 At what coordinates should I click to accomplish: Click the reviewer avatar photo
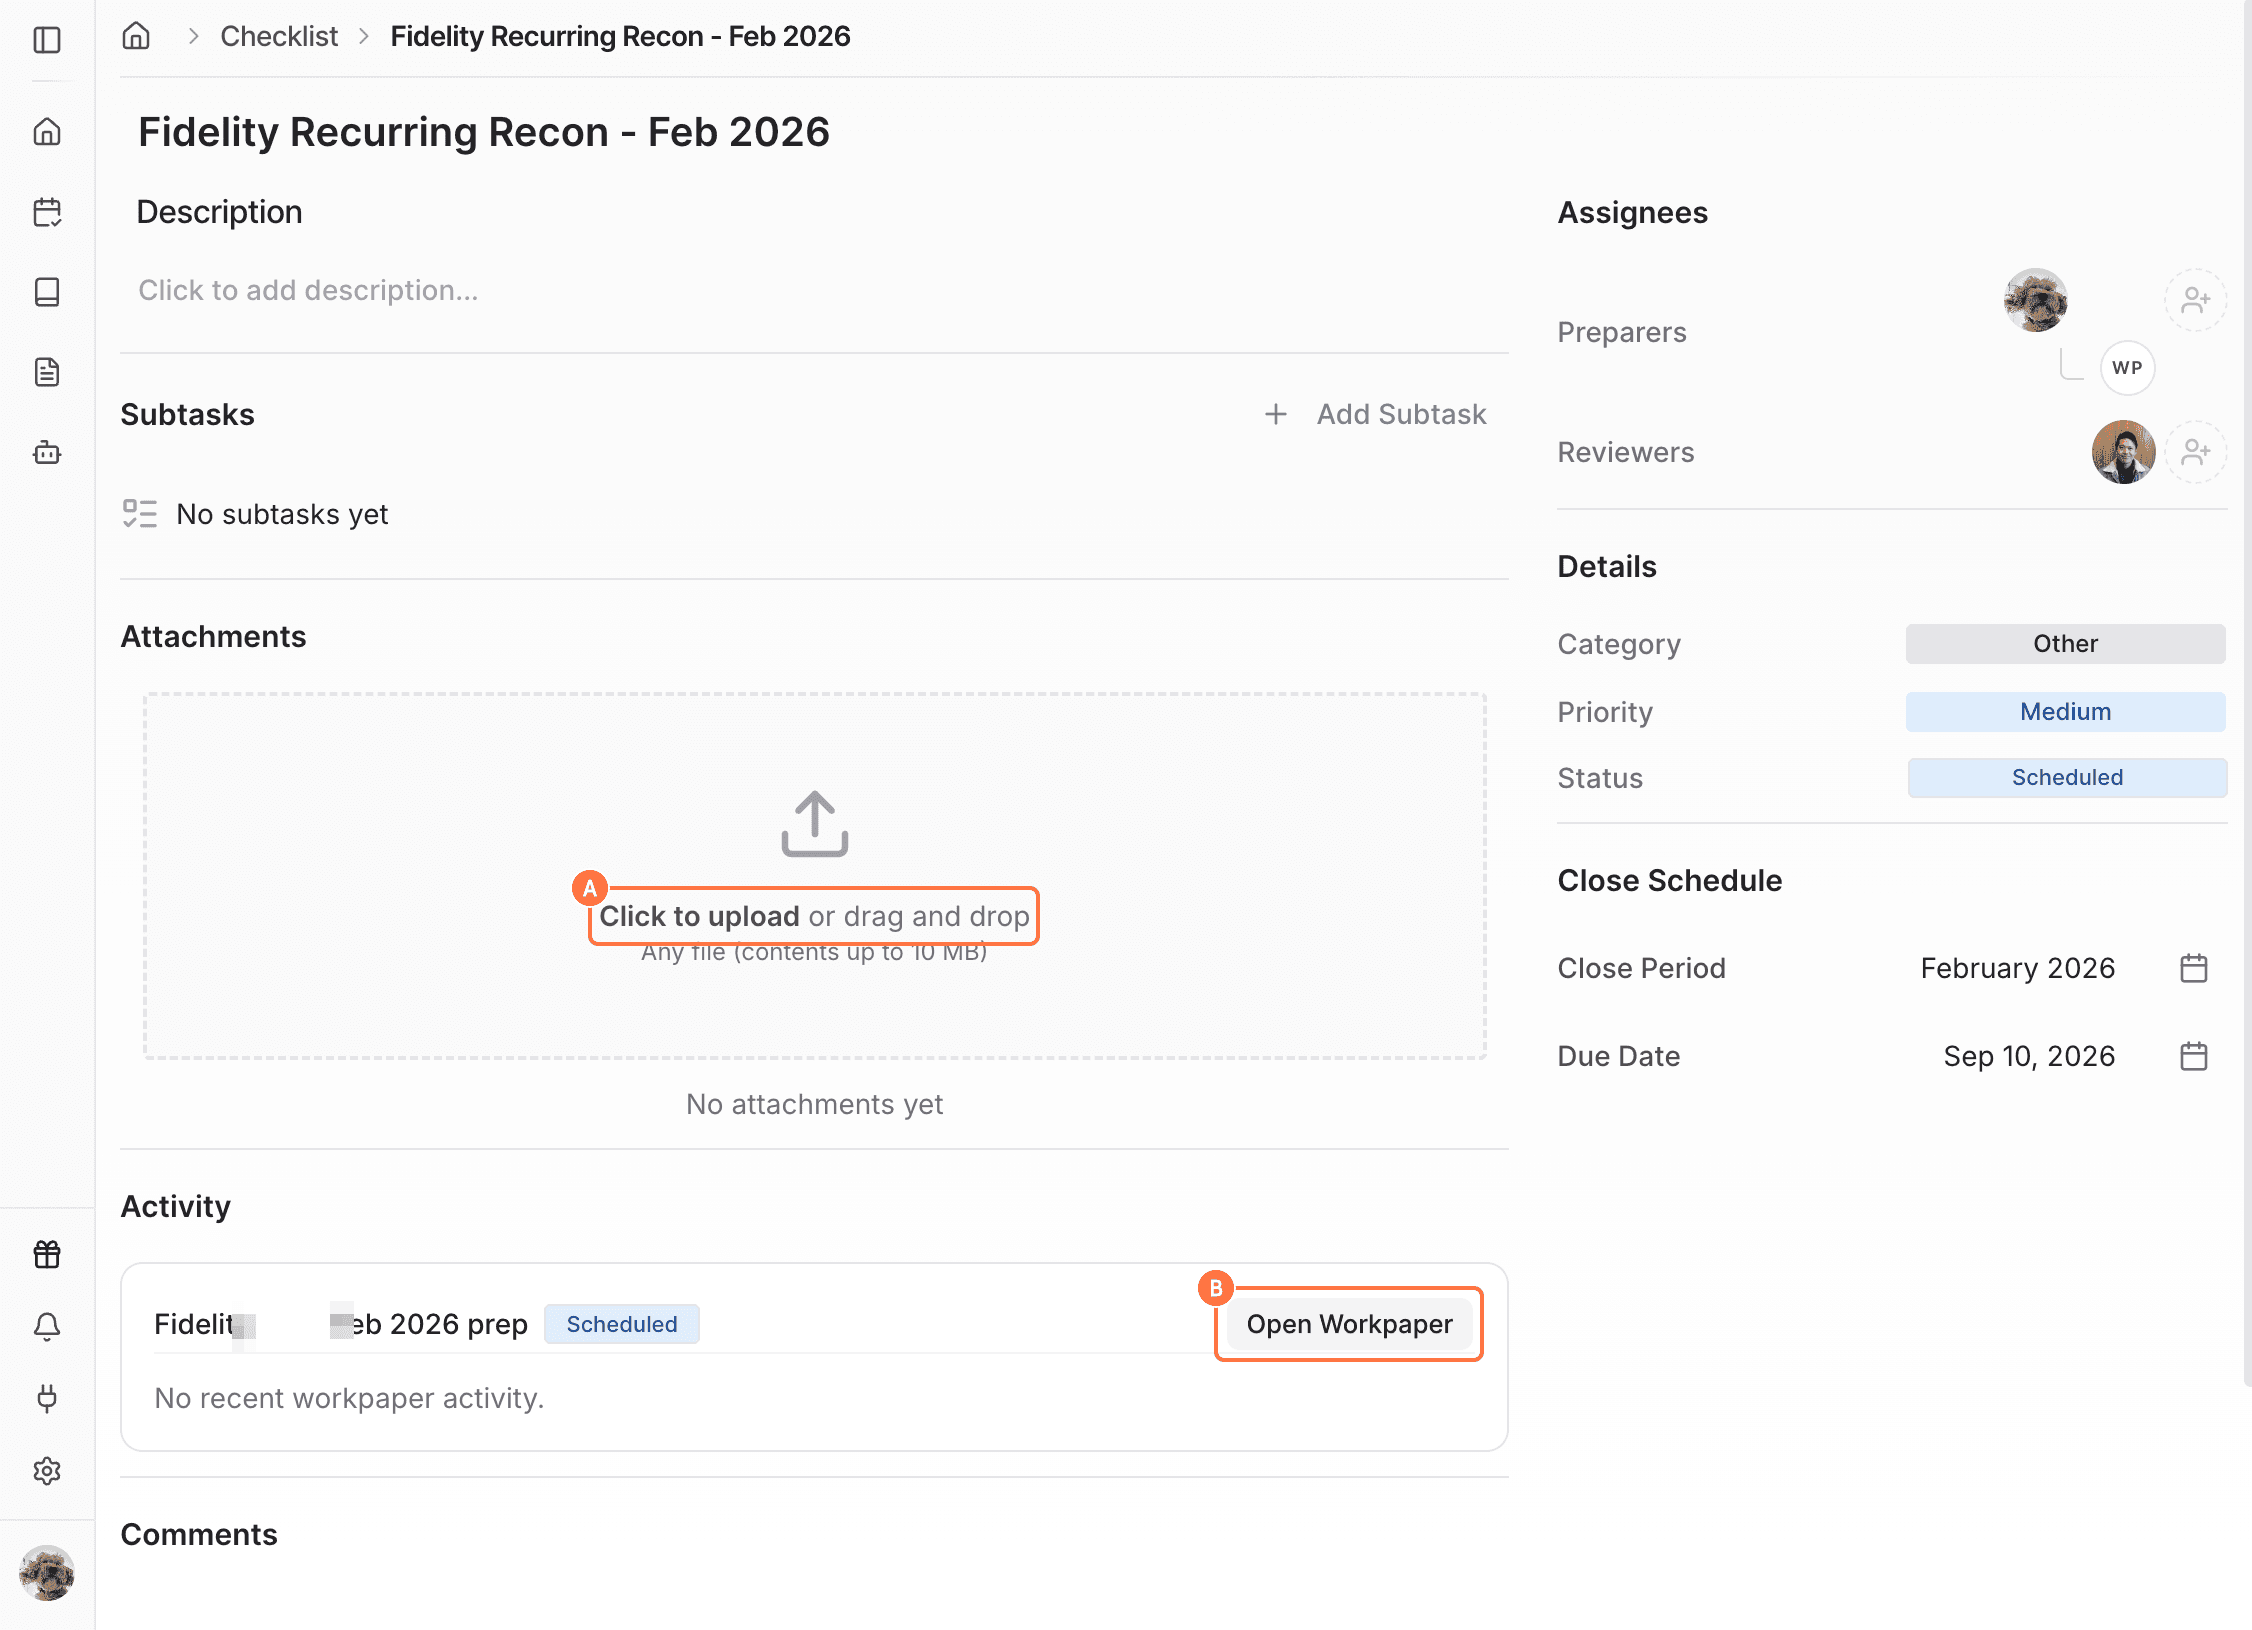(2123, 452)
